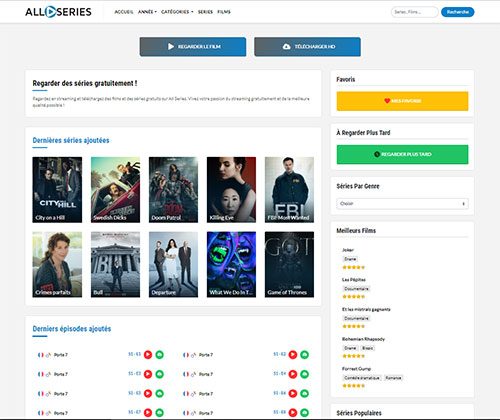
Task: Open the Game of Thrones poster
Action: (289, 264)
